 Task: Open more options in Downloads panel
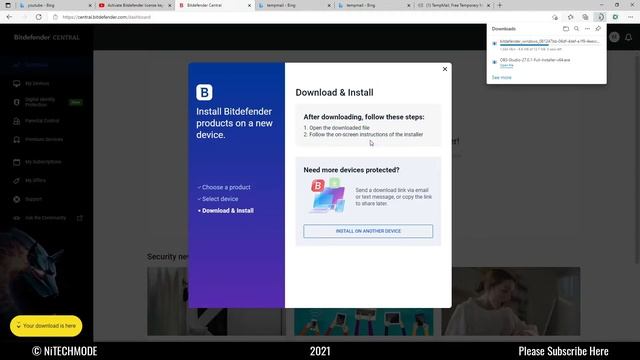coord(587,29)
